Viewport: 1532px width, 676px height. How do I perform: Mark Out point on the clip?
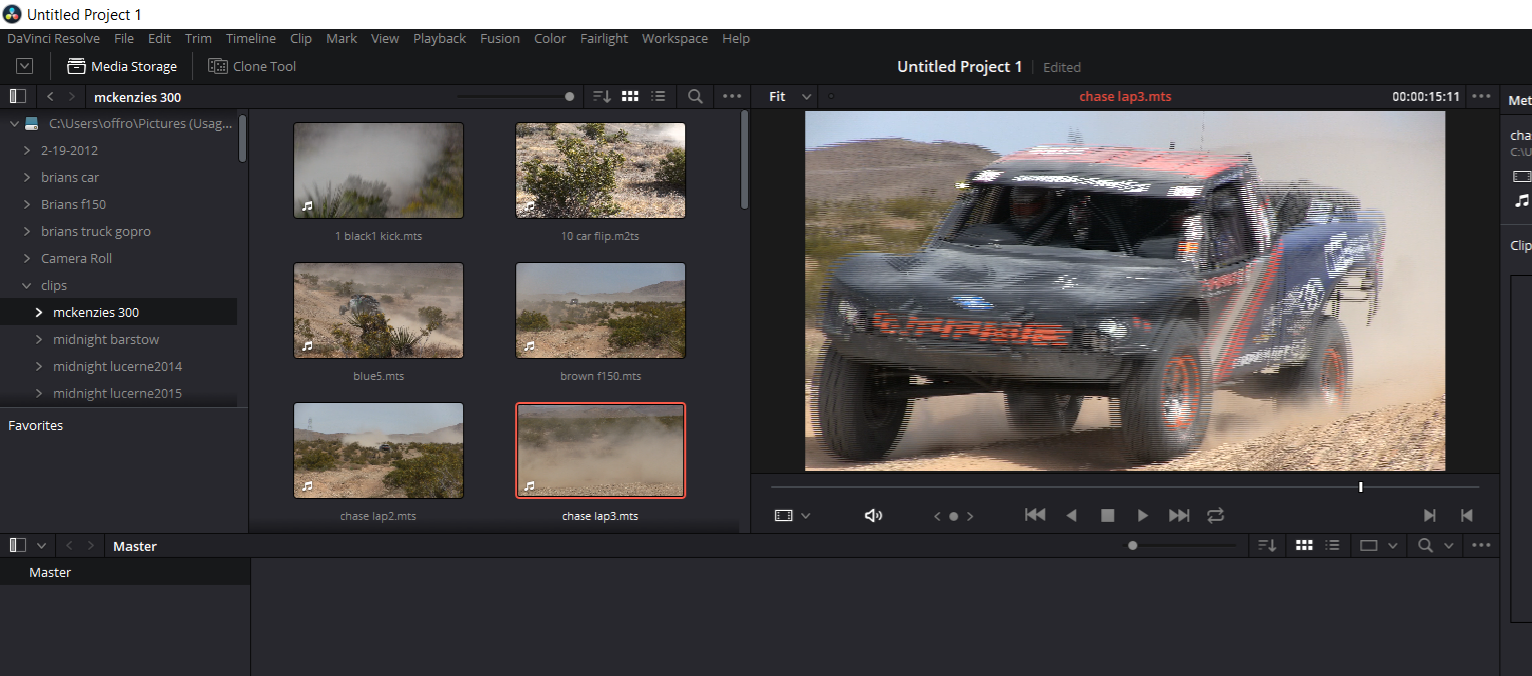[x=1466, y=516]
